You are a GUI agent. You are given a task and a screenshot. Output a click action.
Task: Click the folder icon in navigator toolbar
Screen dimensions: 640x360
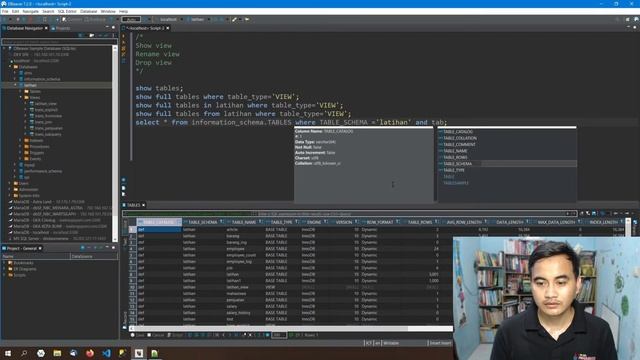coord(91,36)
